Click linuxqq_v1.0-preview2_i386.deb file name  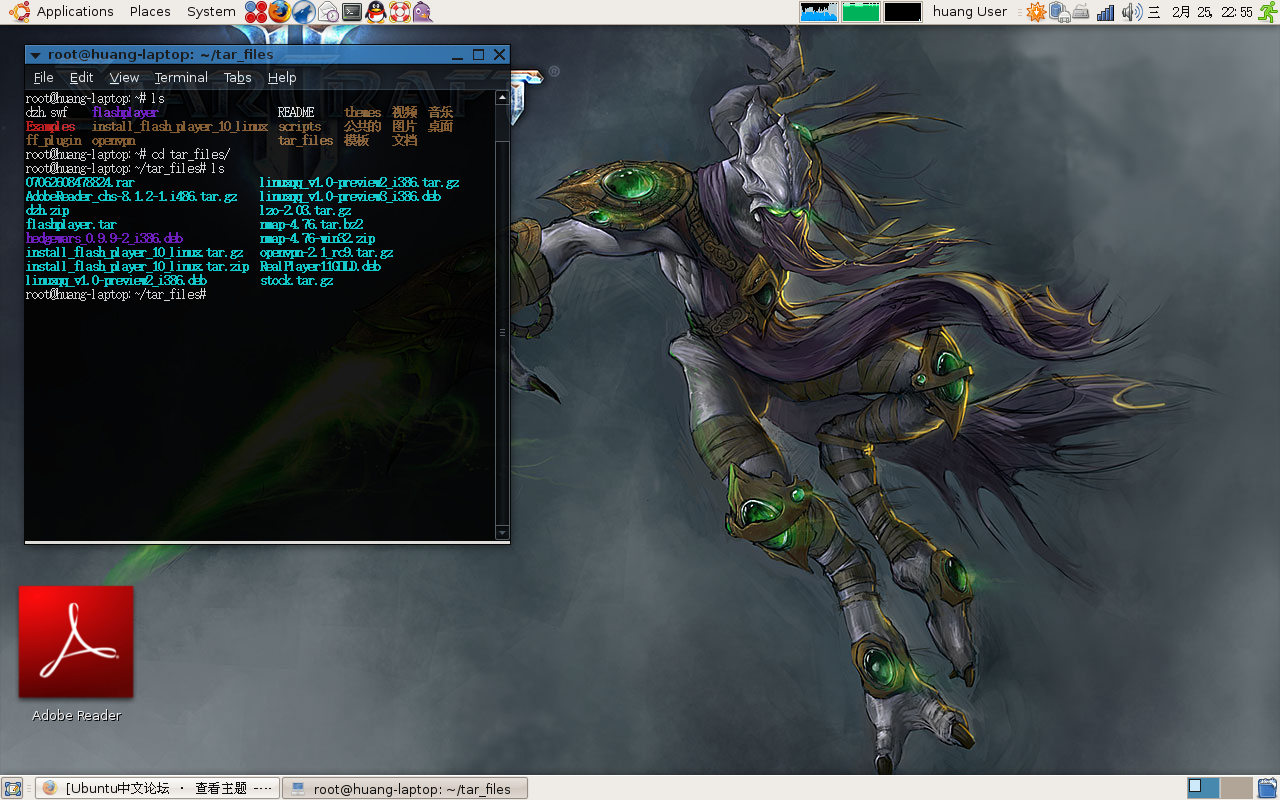[x=116, y=281]
